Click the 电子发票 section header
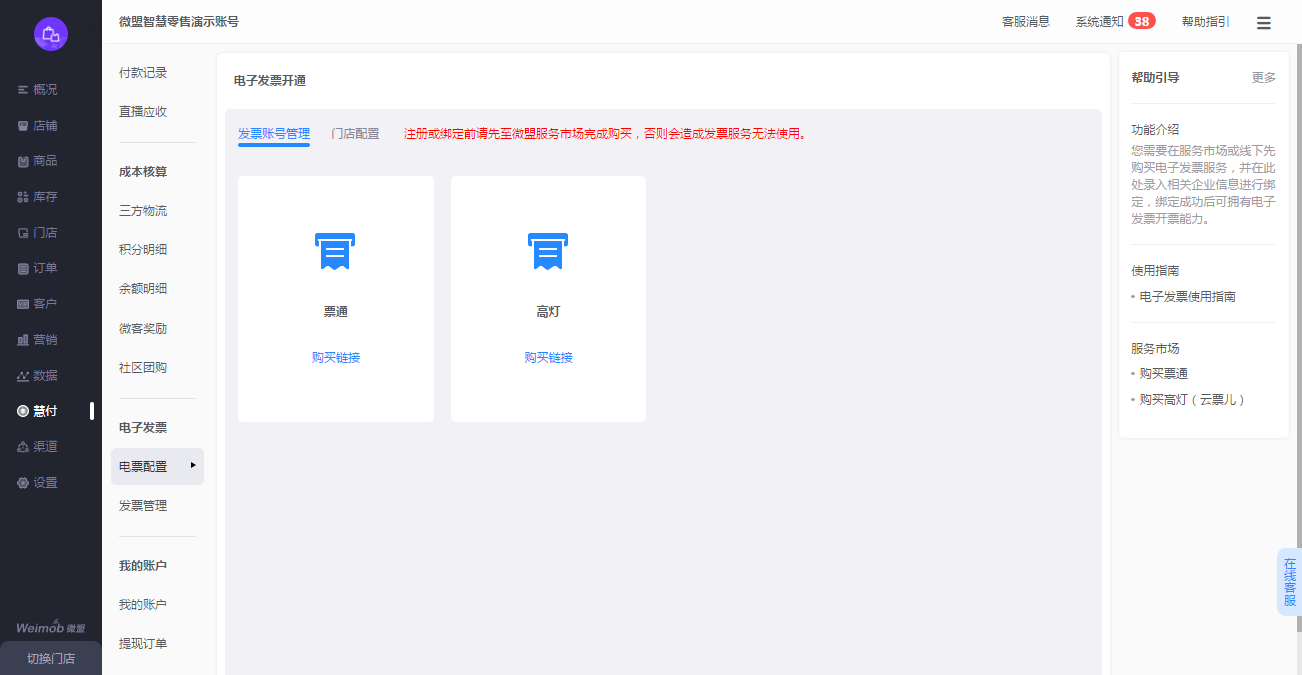 [143, 428]
